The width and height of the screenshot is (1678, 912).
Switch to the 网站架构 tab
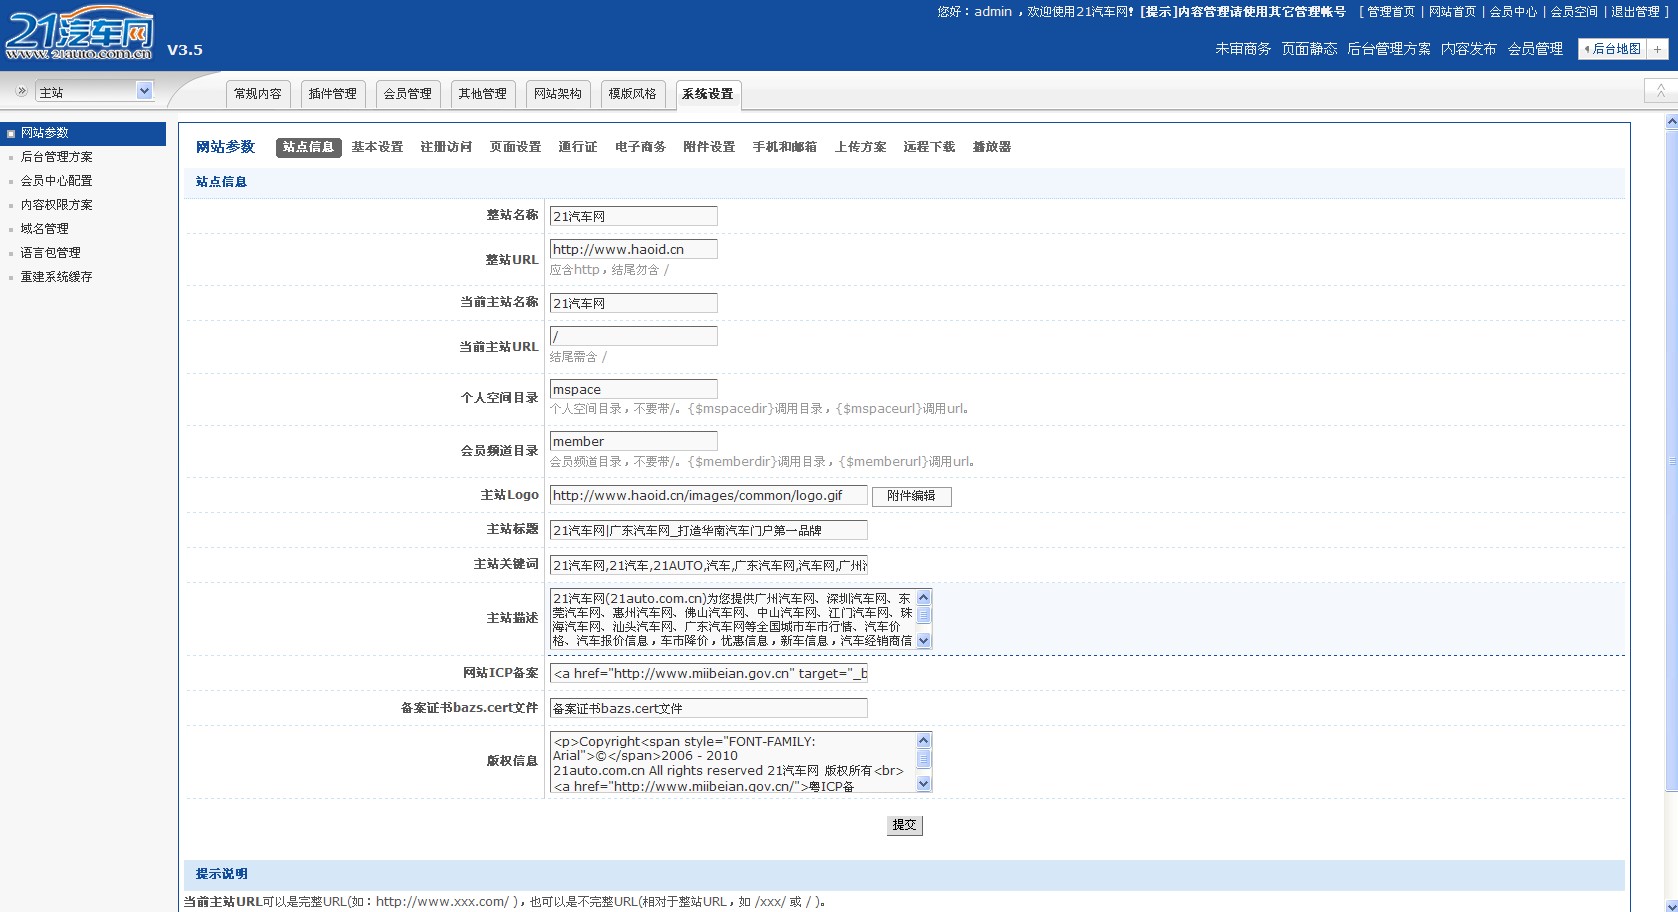point(558,94)
